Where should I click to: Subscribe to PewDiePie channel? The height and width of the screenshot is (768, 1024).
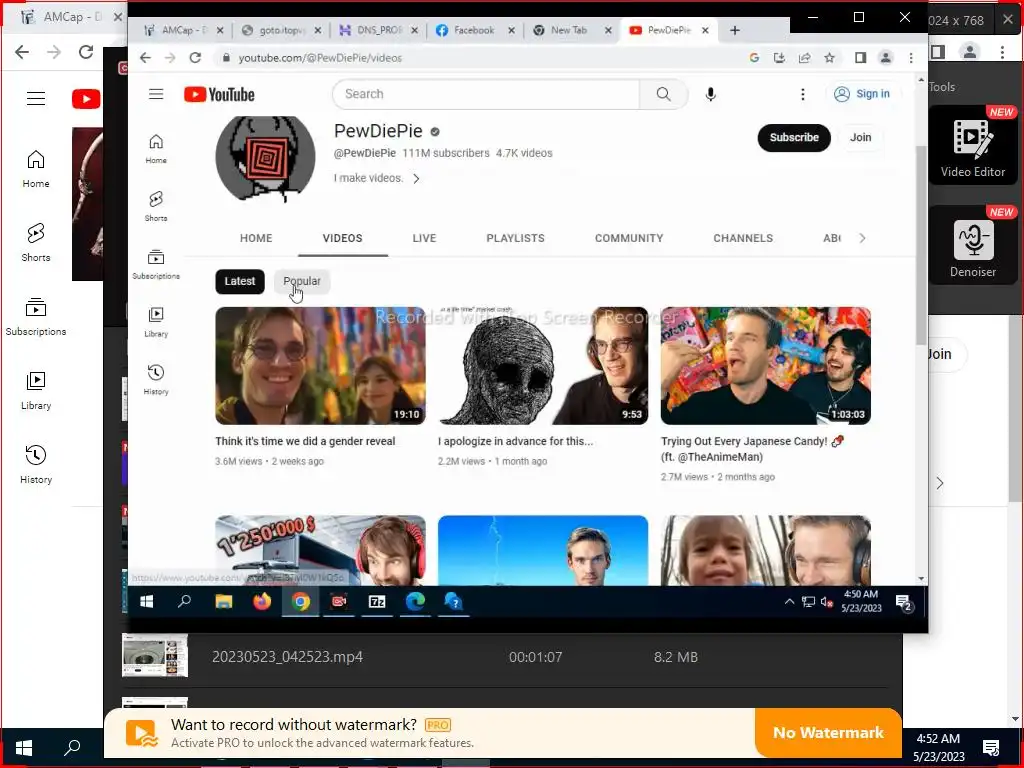[793, 138]
